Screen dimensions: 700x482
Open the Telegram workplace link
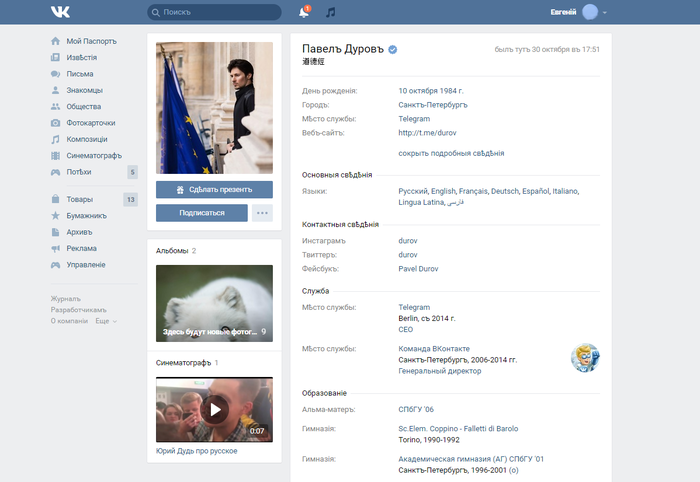414,119
